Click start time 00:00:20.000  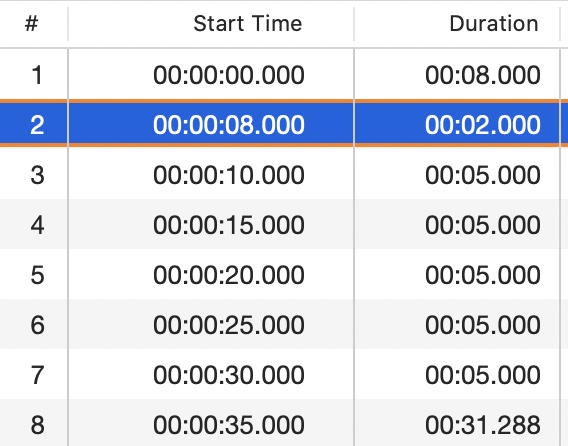pyautogui.click(x=229, y=275)
